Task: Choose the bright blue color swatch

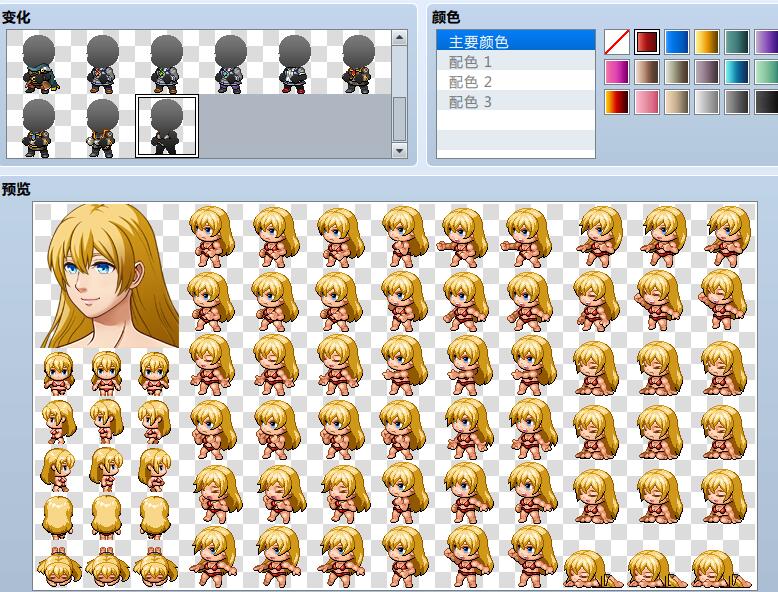Action: pos(676,42)
